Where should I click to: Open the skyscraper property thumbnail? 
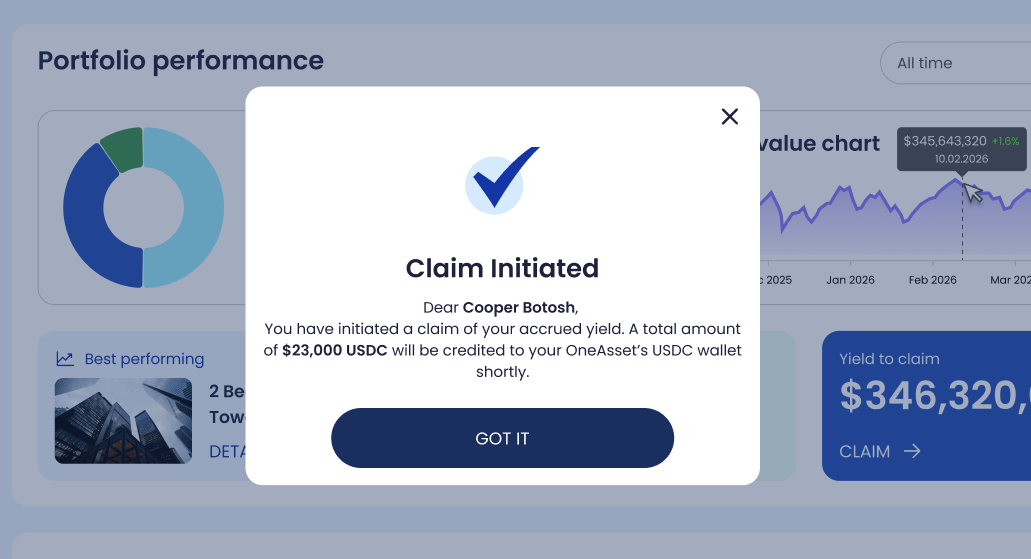[x=123, y=420]
